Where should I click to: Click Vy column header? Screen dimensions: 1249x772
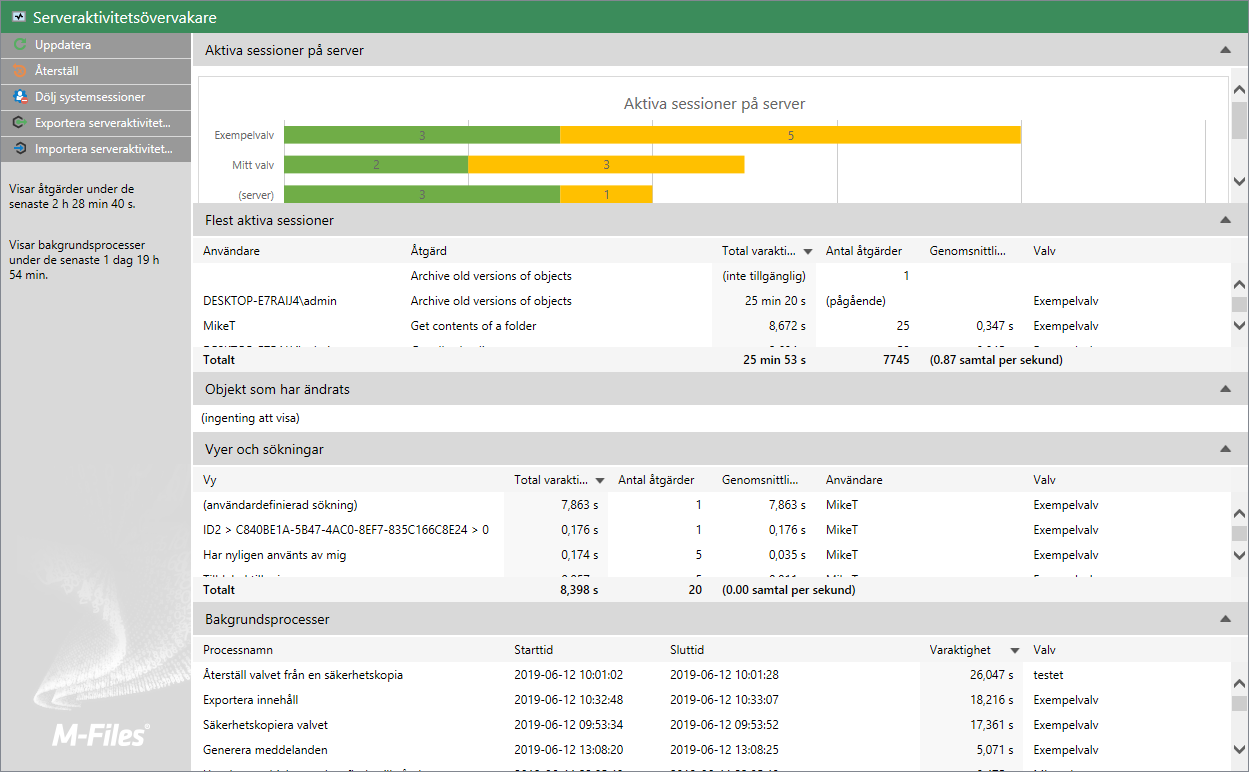click(x=210, y=480)
